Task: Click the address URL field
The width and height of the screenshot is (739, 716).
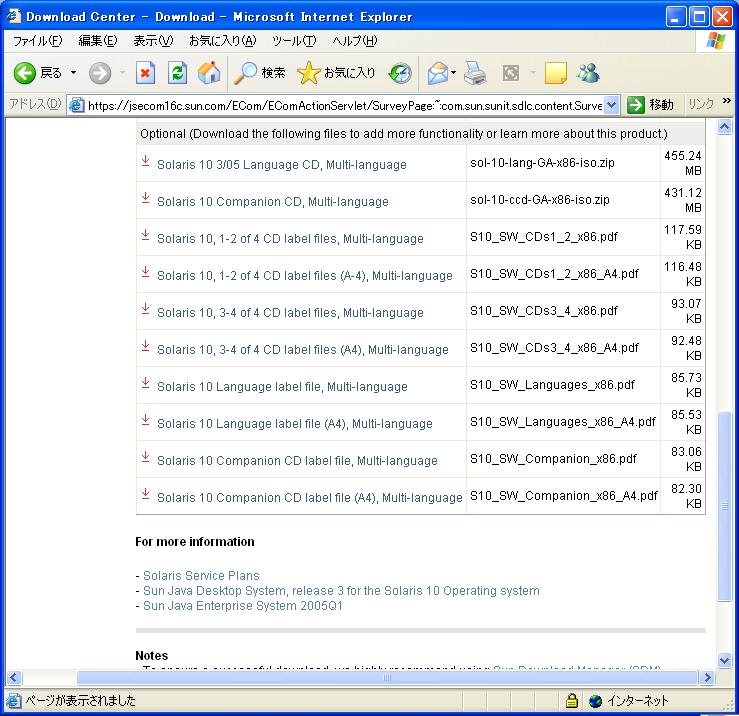Action: click(345, 105)
